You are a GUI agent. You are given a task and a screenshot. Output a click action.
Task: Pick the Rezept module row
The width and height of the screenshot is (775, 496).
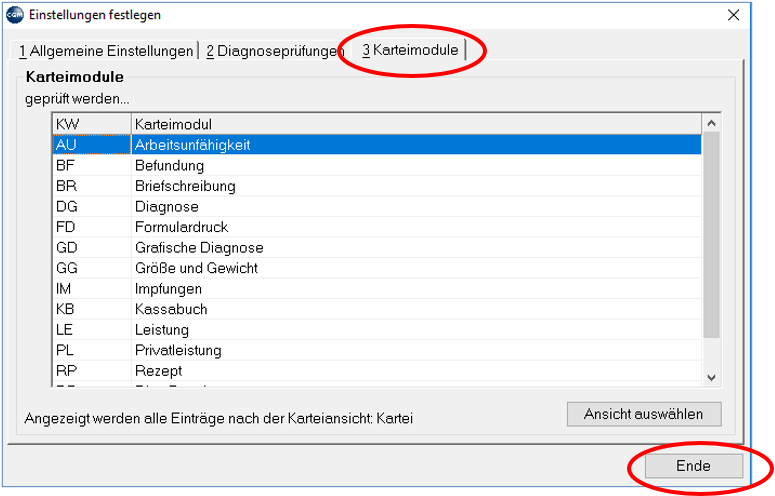(377, 371)
